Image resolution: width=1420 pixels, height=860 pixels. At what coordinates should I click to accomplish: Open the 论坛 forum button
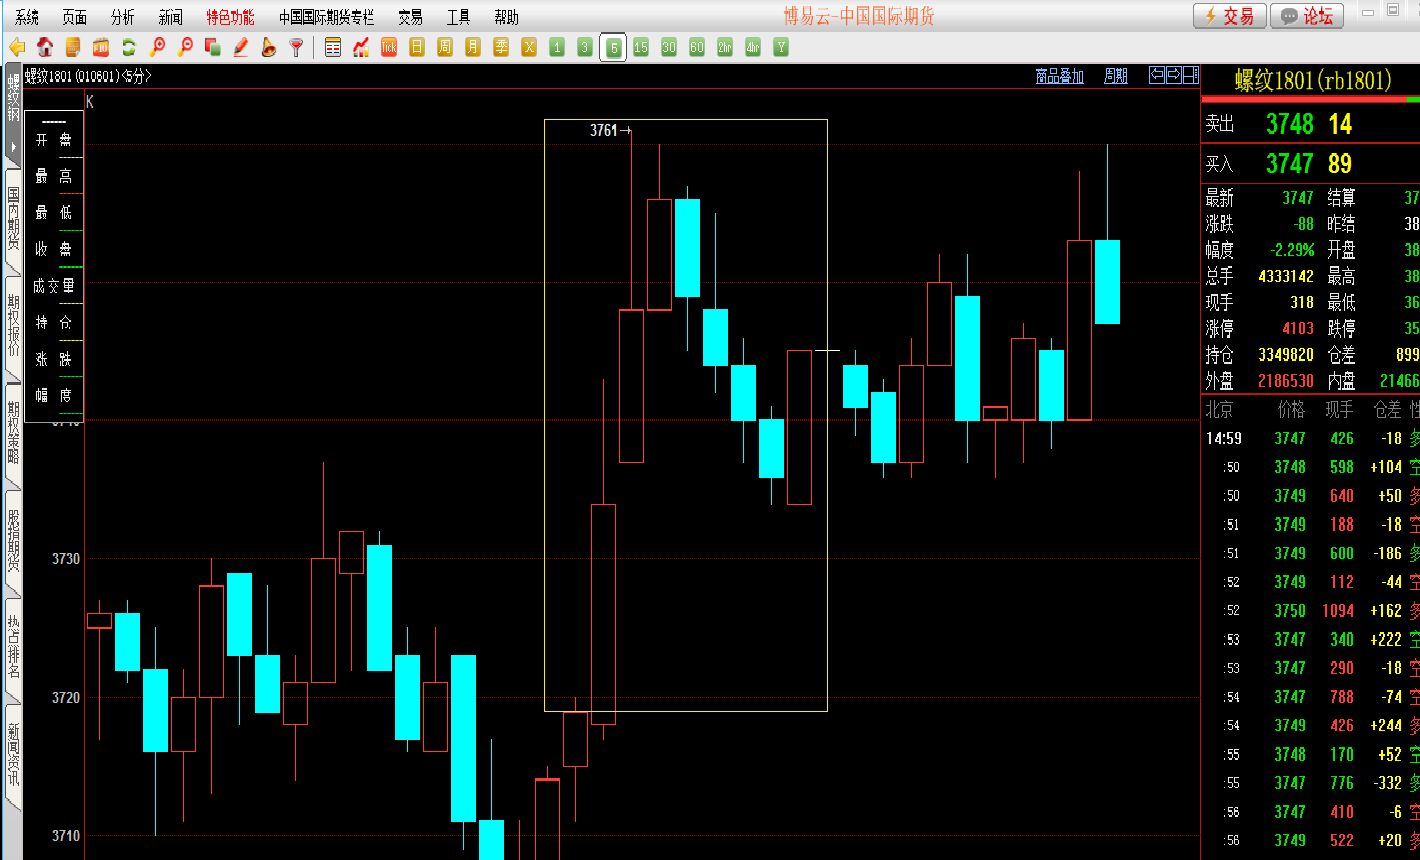[x=1308, y=16]
